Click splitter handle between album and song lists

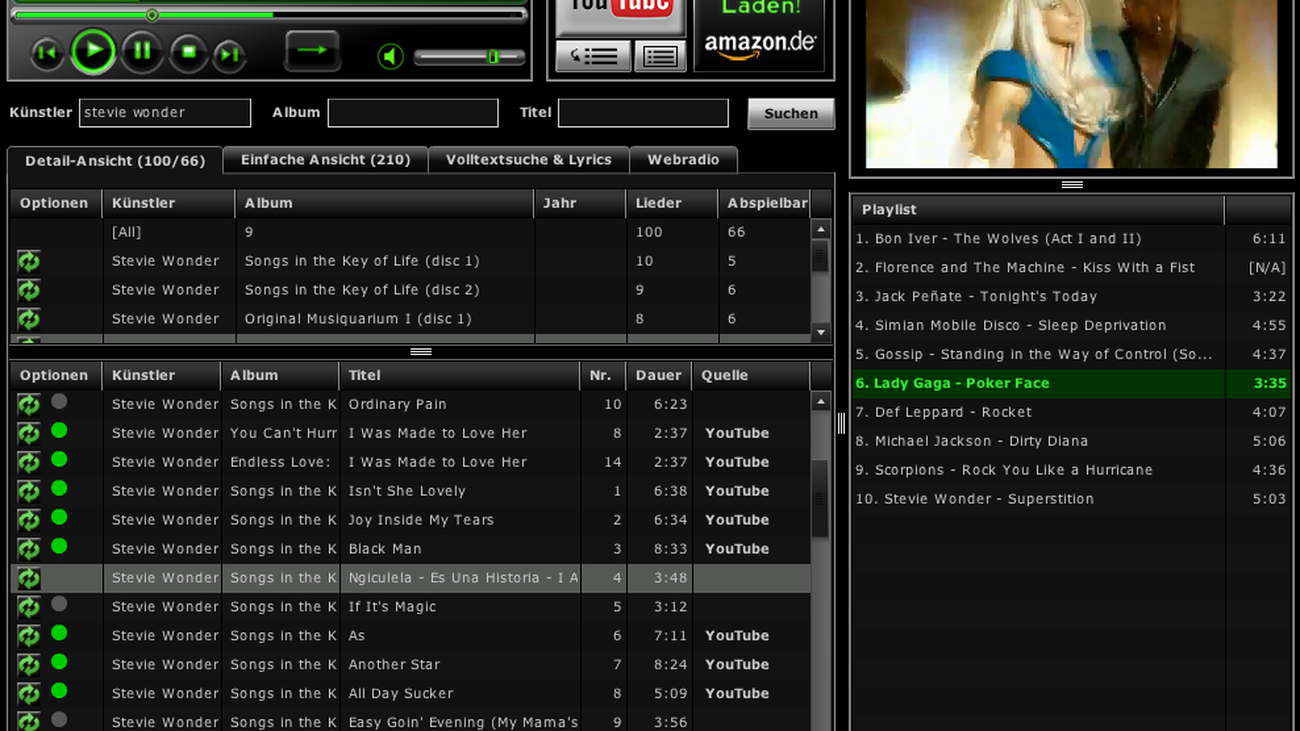coord(421,352)
